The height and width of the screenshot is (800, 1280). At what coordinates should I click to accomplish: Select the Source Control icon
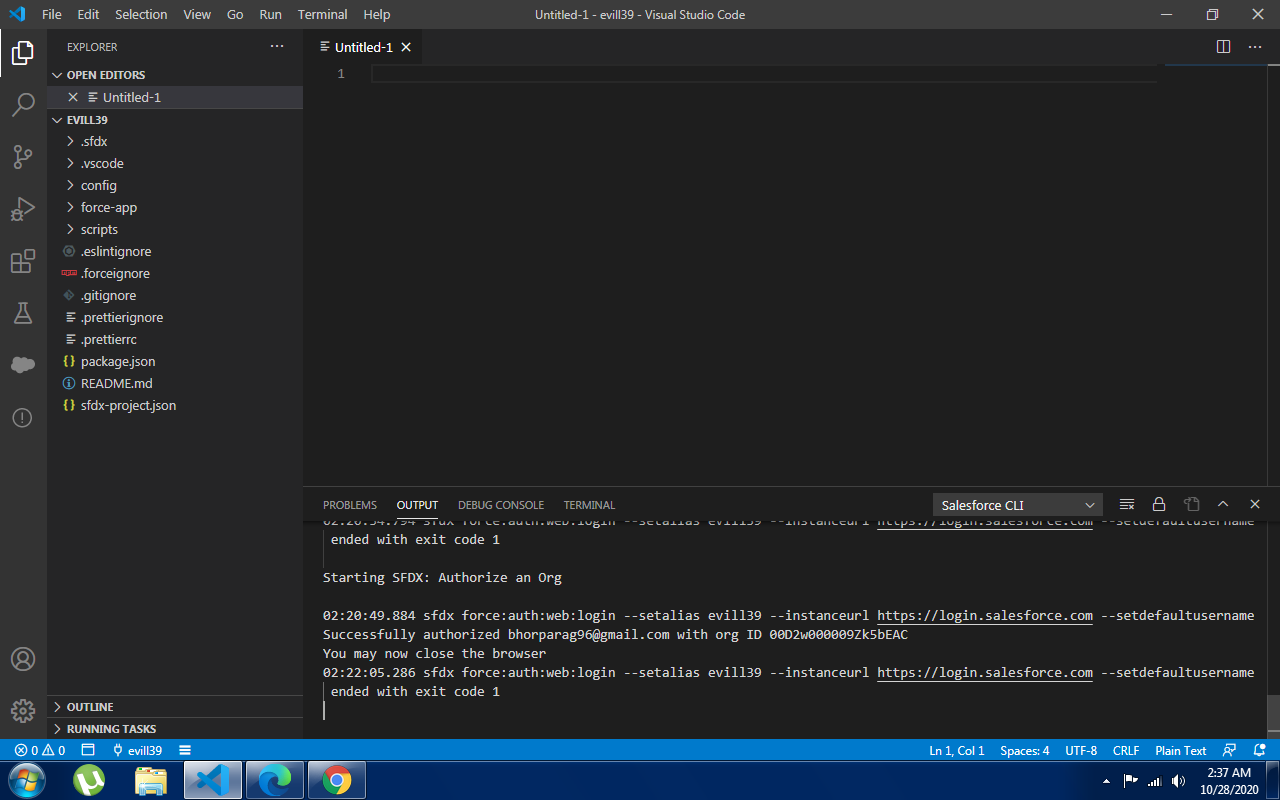[22, 156]
